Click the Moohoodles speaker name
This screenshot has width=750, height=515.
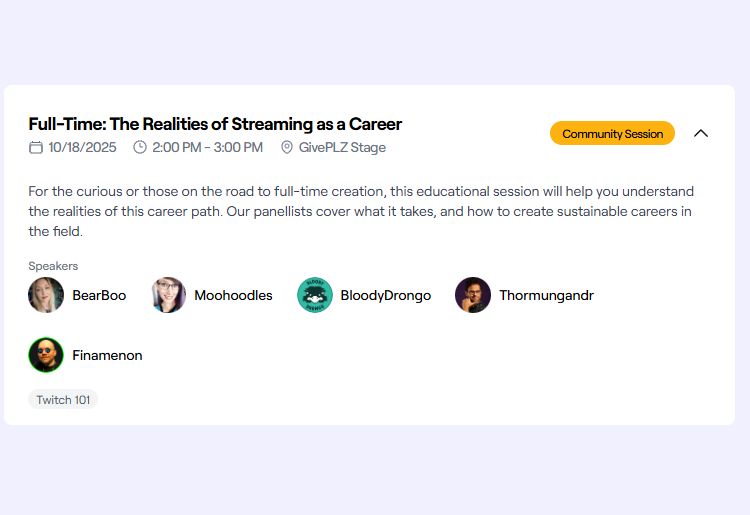point(233,295)
